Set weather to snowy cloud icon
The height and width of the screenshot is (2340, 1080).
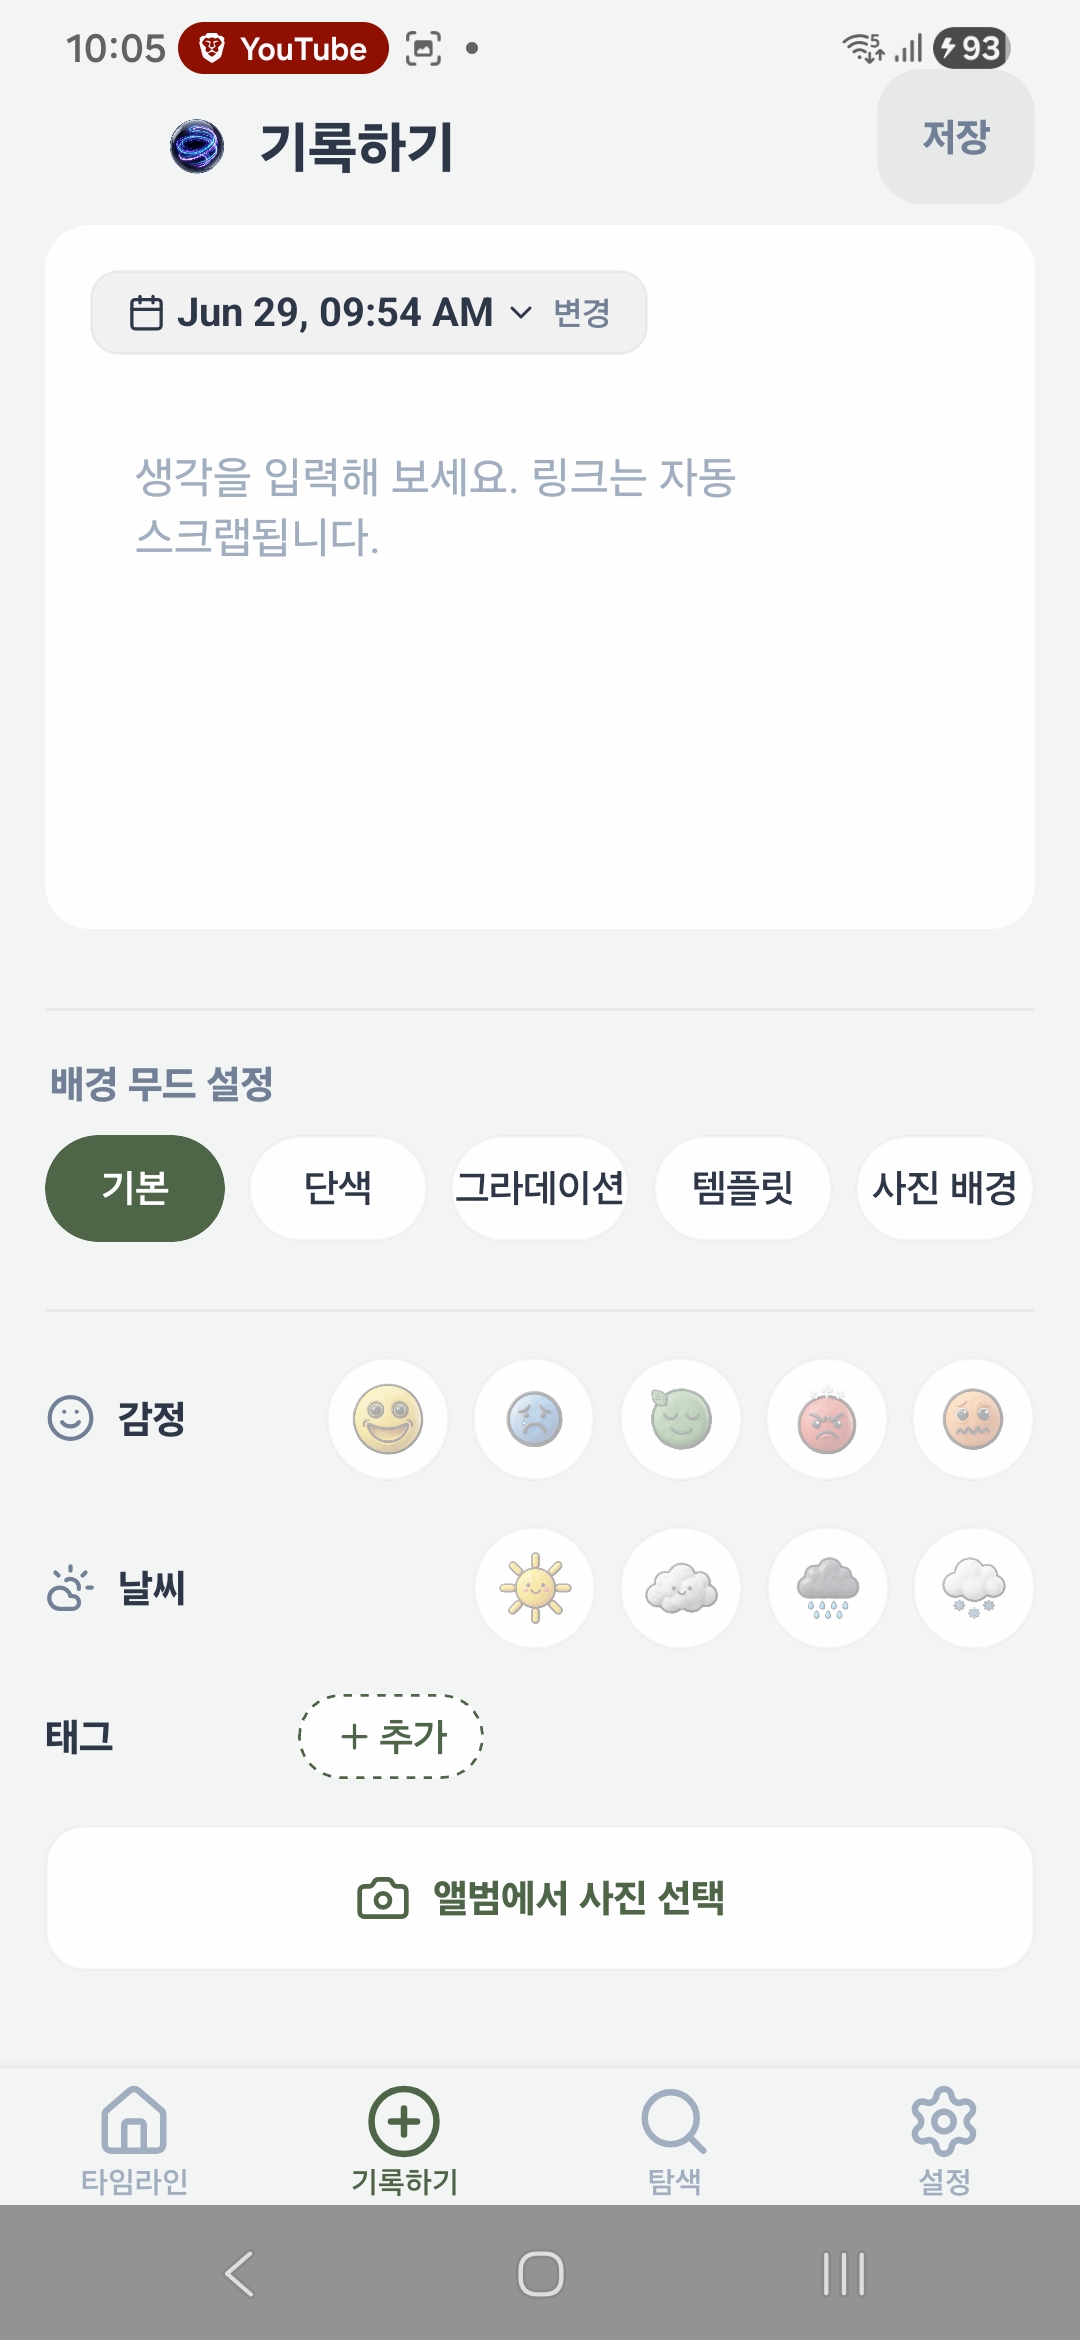[x=973, y=1588]
